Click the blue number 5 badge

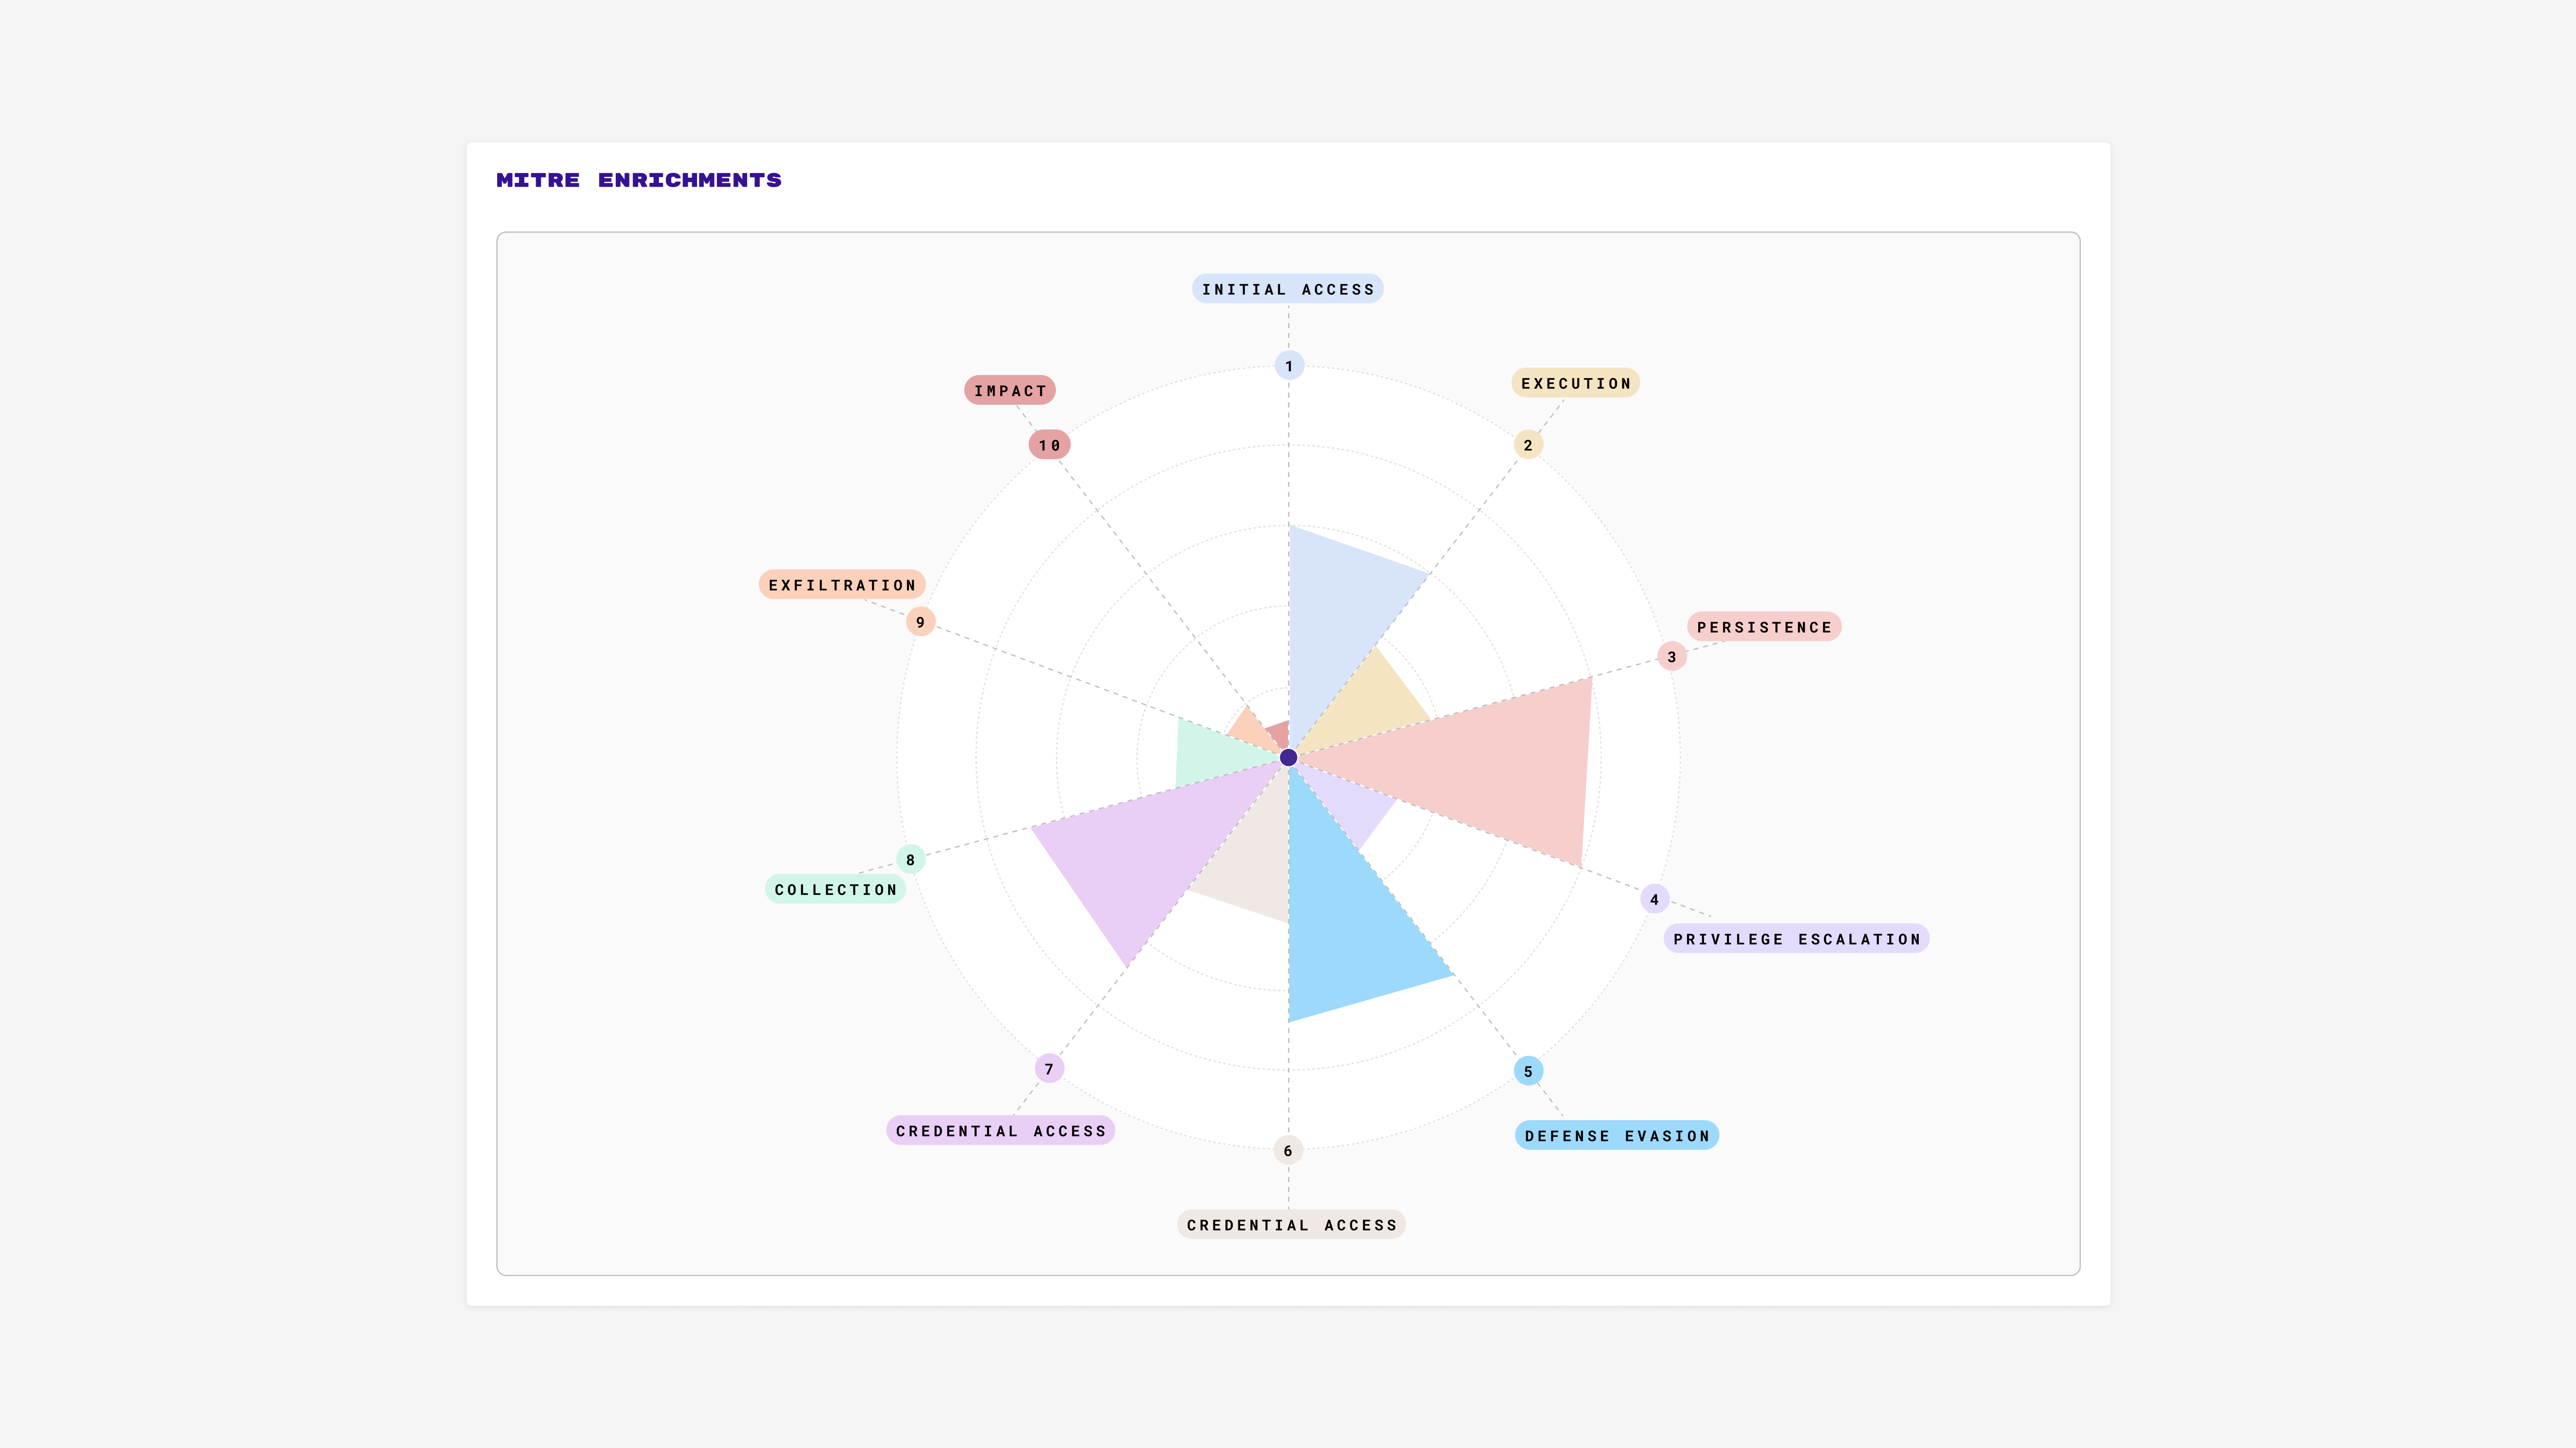click(1528, 1071)
